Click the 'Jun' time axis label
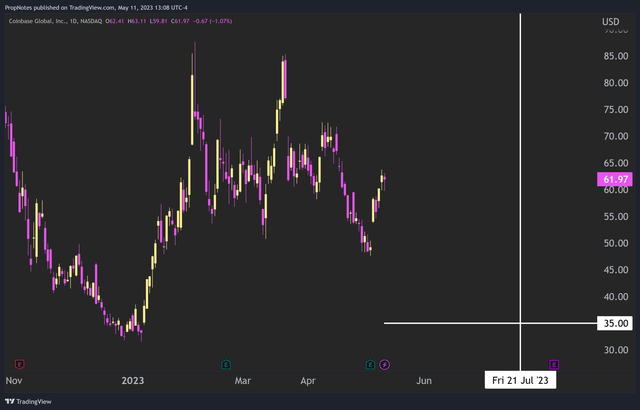The image size is (640, 410). point(424,381)
